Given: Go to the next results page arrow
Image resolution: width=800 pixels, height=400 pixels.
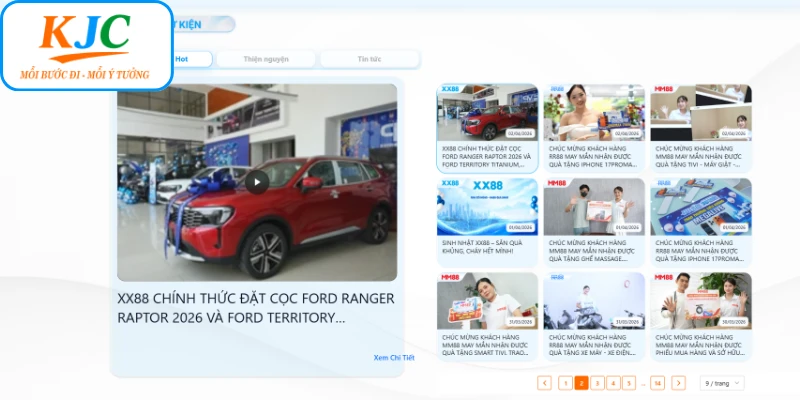Looking at the screenshot, I should 678,383.
